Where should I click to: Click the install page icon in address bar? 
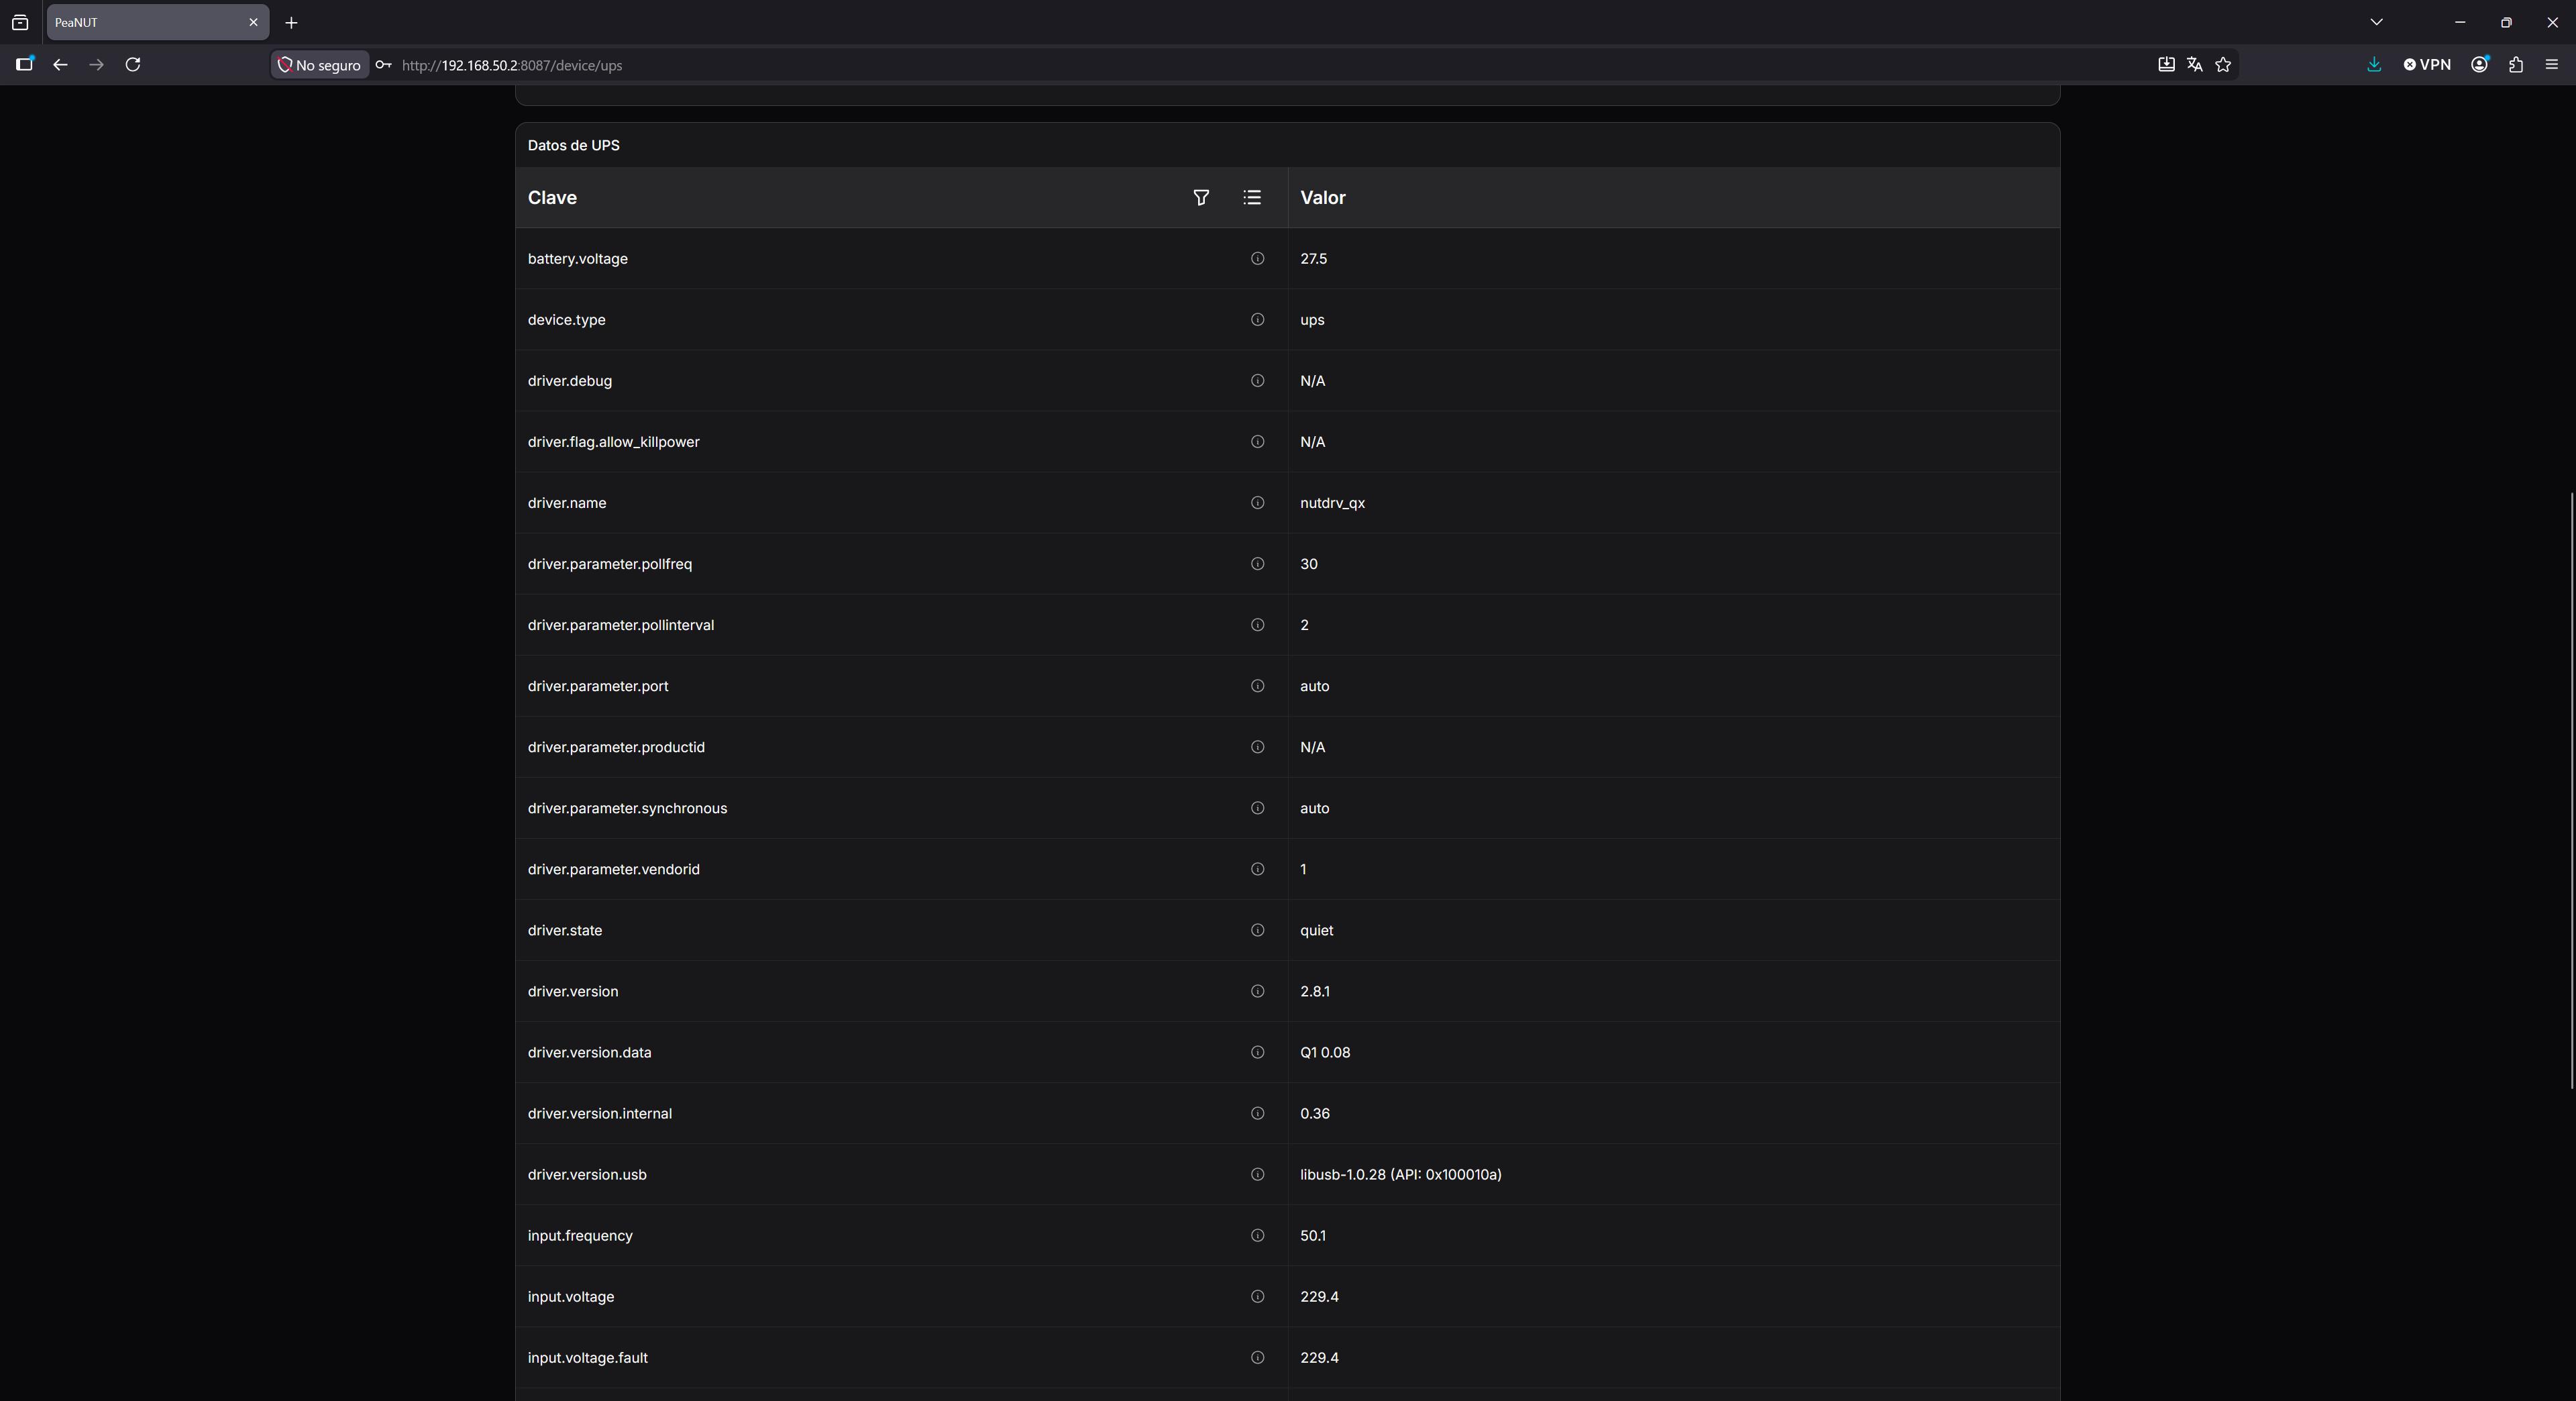tap(2166, 65)
